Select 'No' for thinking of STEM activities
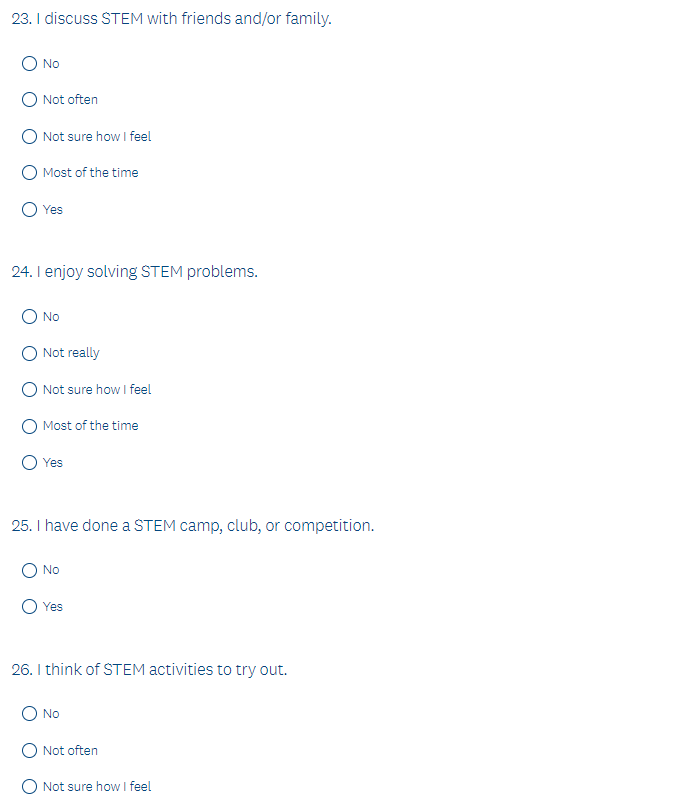The width and height of the screenshot is (691, 809). click(30, 714)
